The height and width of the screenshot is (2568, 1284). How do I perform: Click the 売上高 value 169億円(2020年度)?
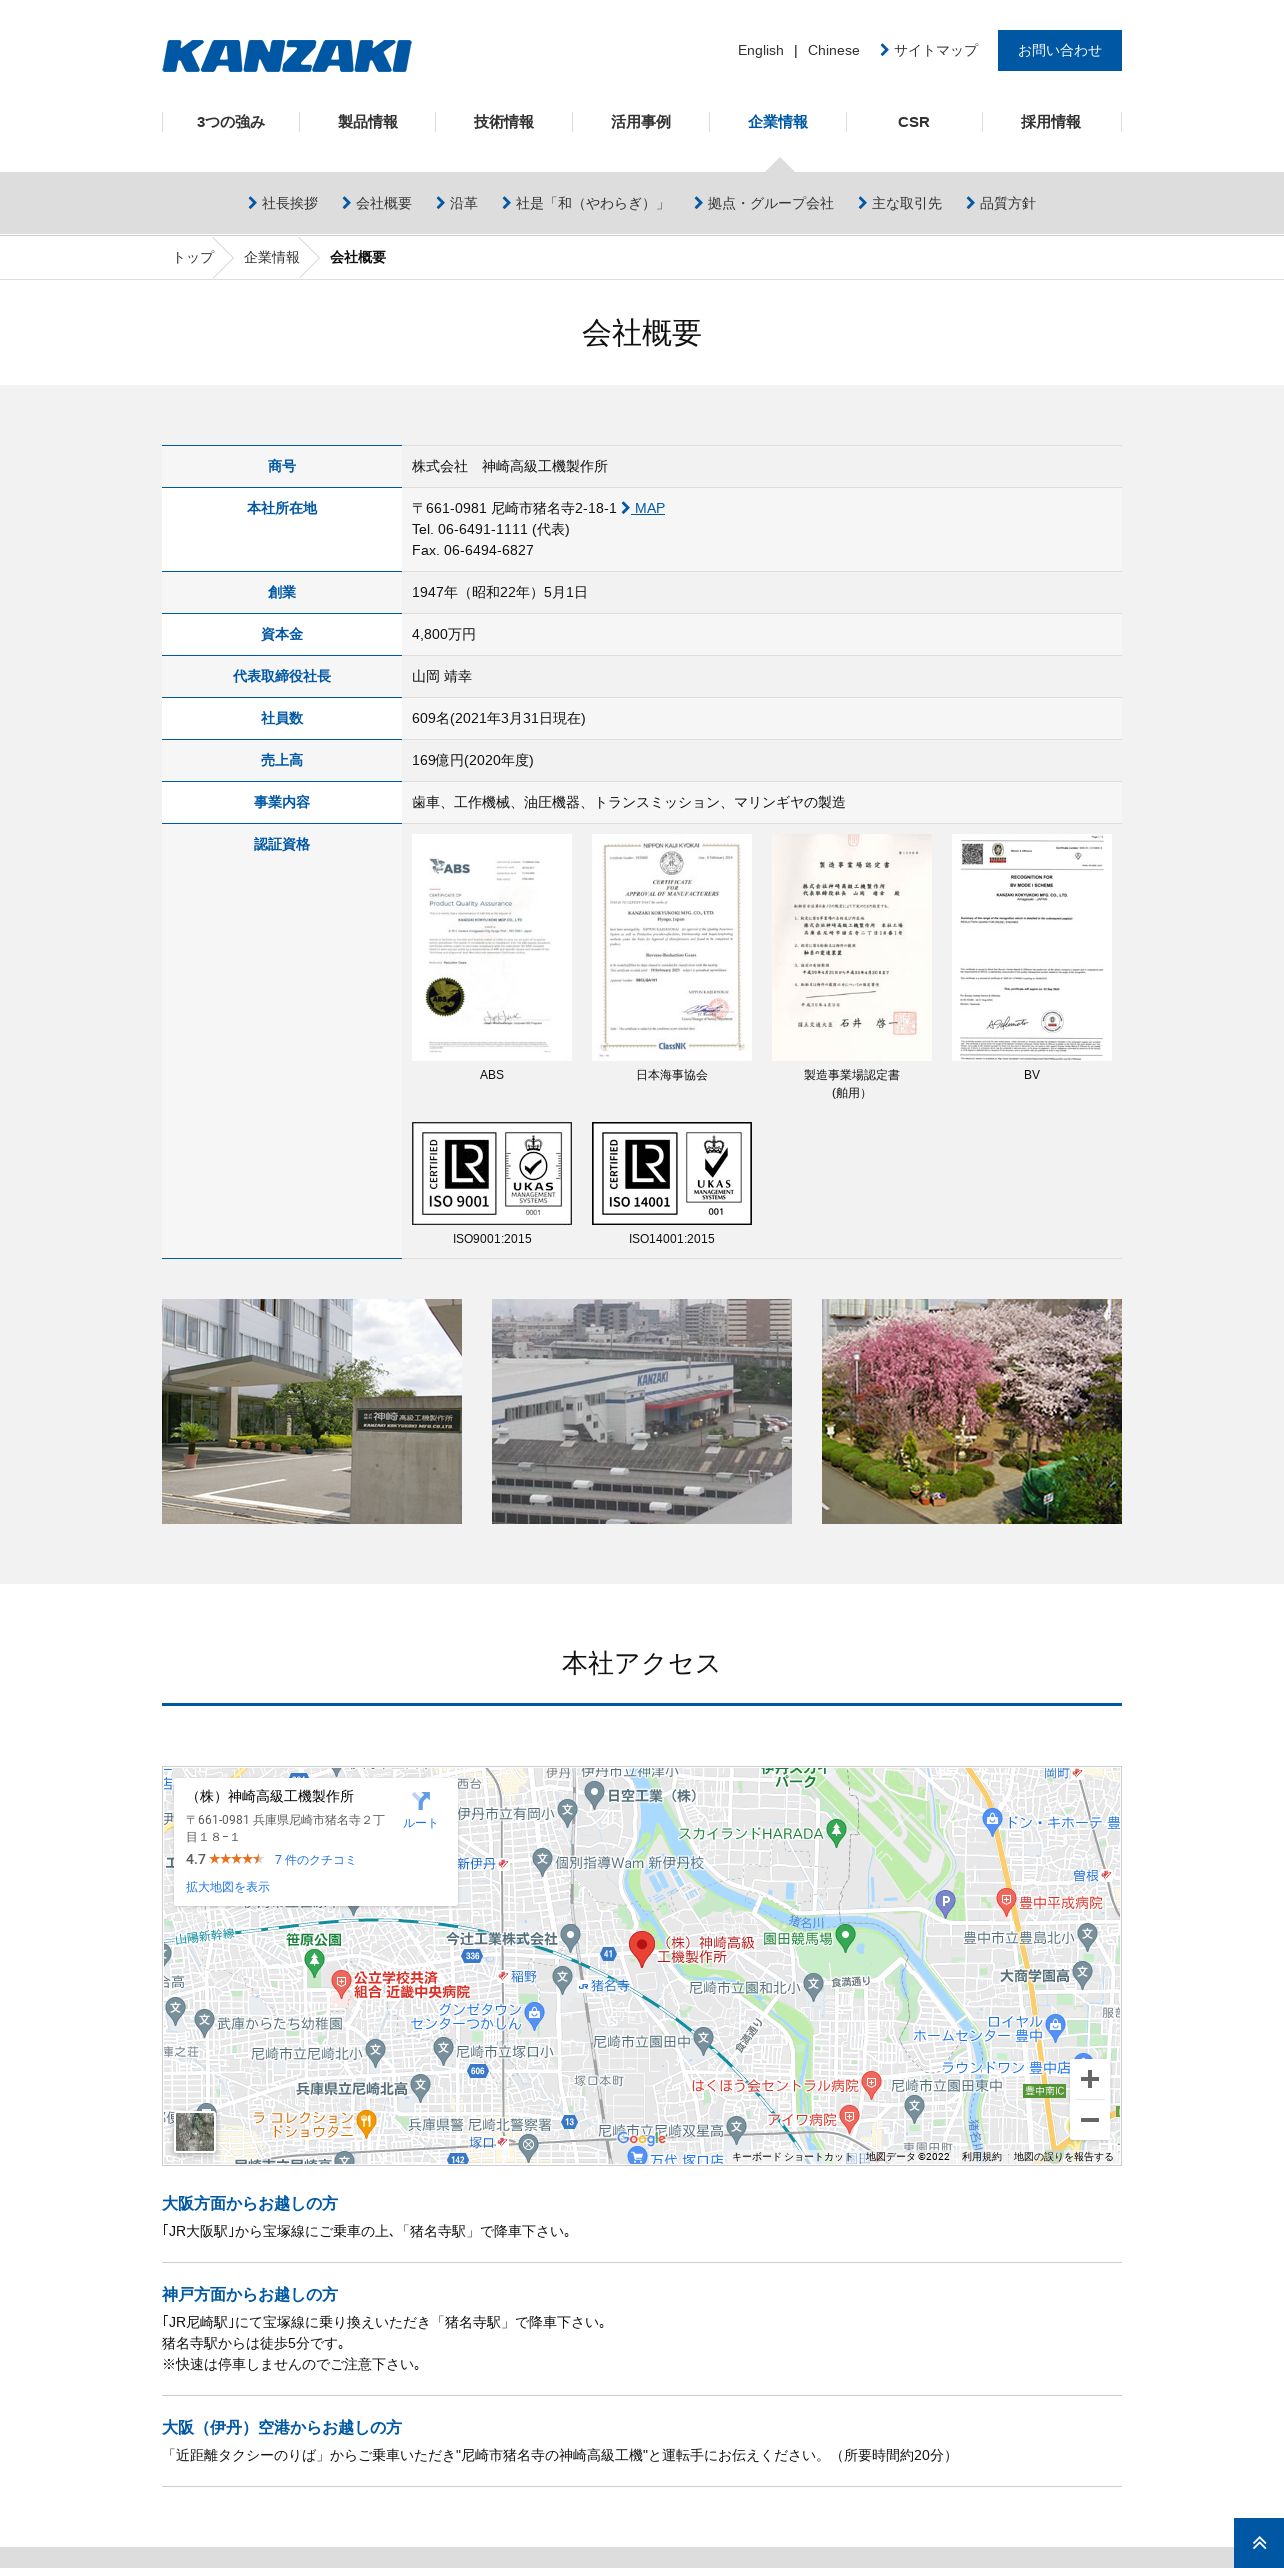473,760
